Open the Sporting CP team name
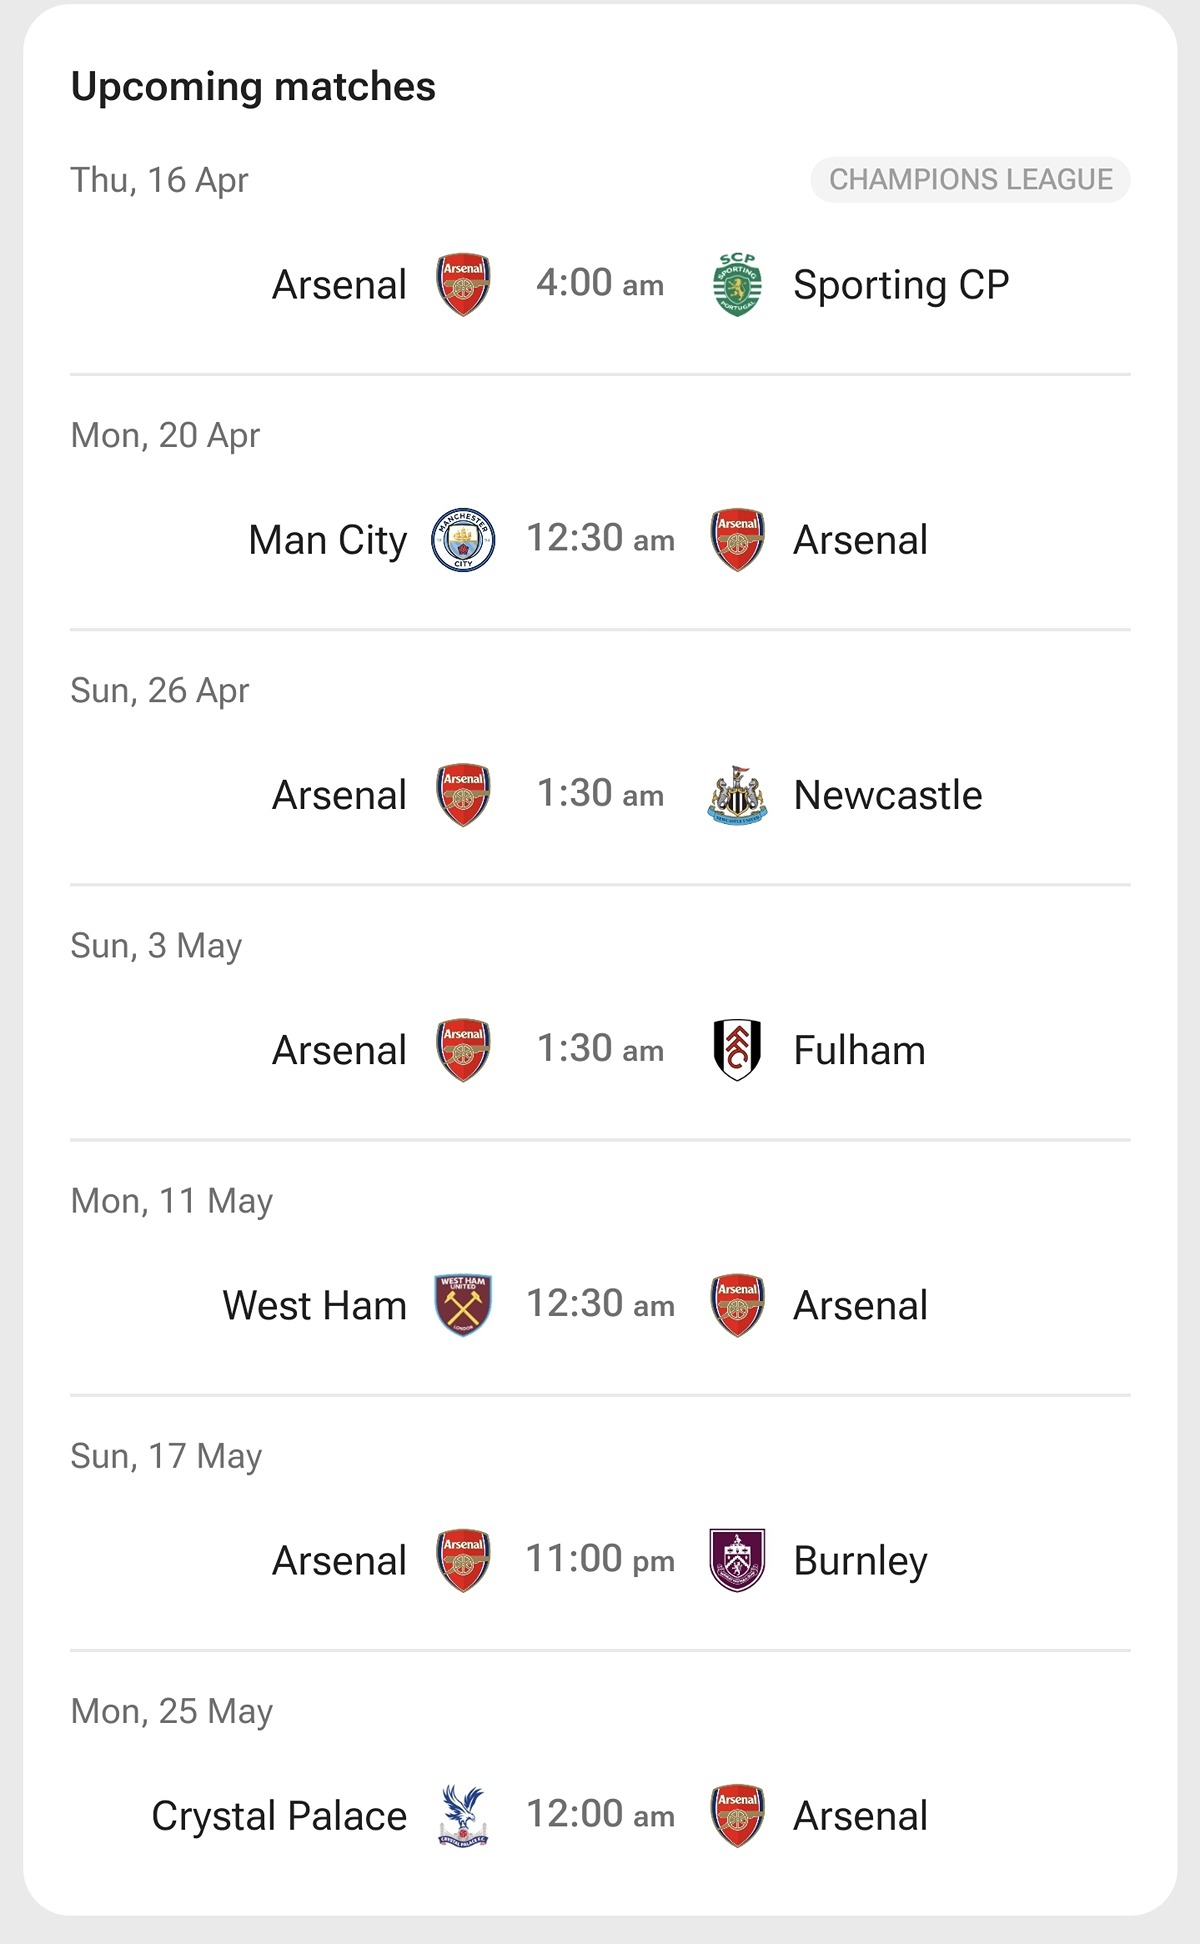 point(901,285)
